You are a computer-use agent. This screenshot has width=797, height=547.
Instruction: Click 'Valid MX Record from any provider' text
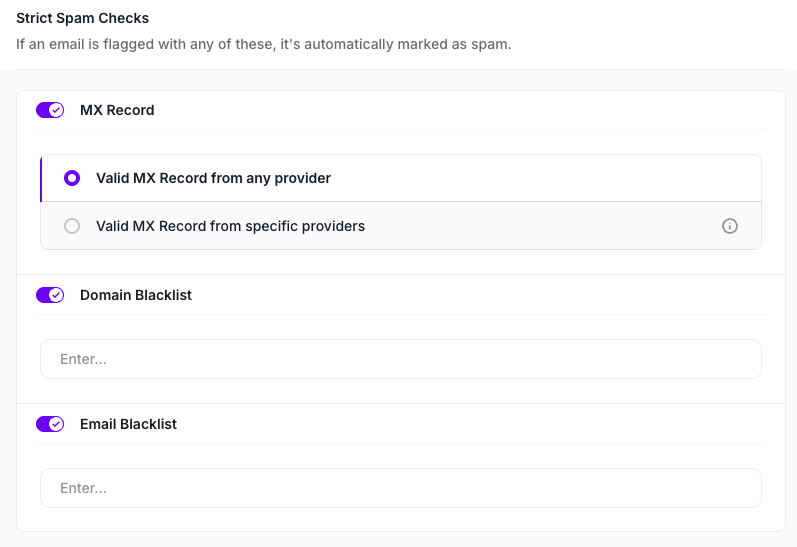pos(213,178)
